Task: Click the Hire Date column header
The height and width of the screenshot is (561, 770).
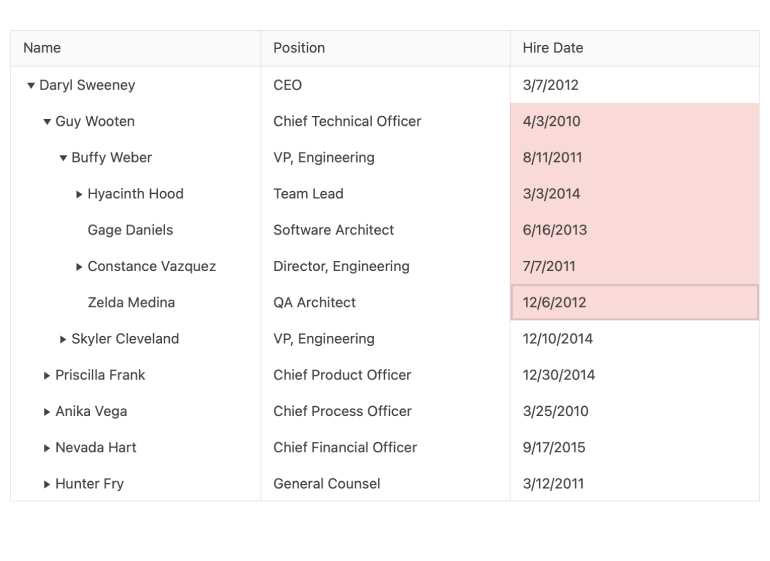Action: coord(553,48)
